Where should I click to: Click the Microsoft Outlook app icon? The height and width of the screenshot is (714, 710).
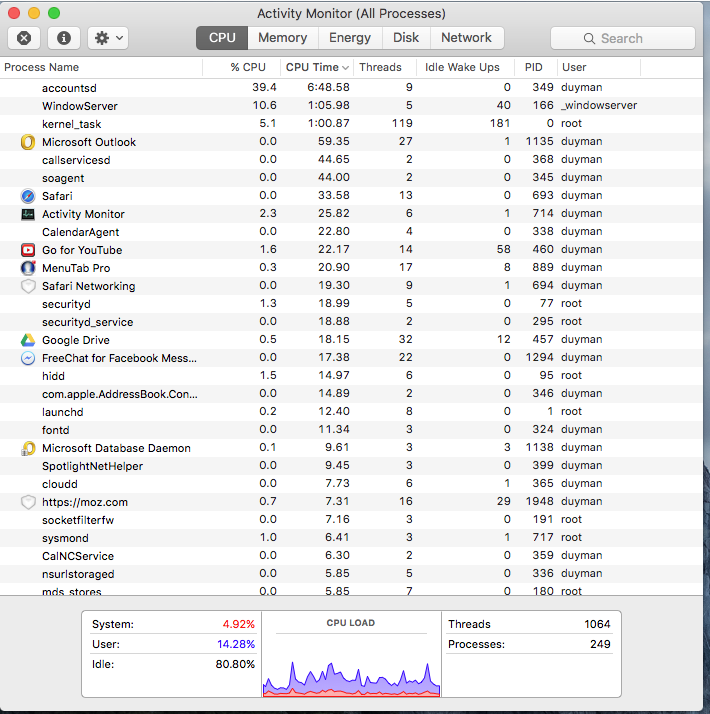pos(28,142)
